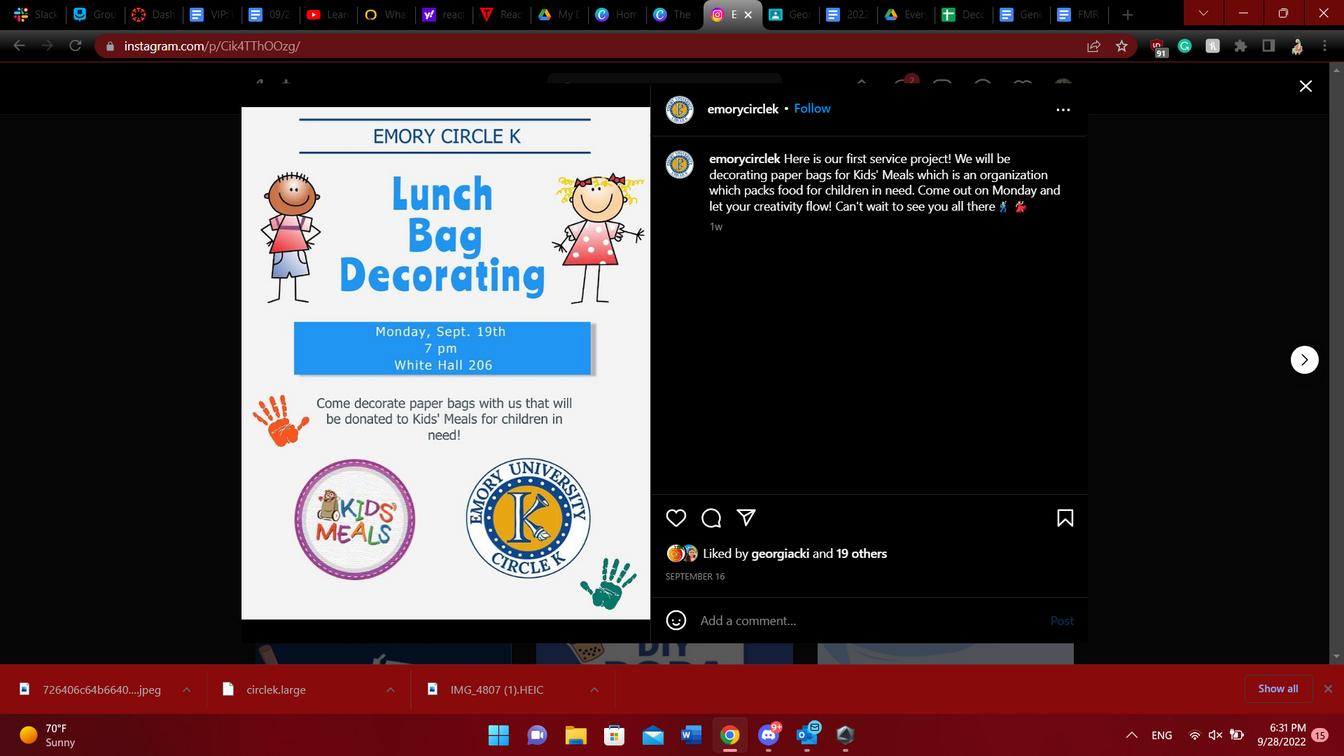Viewport: 1344px width, 756px height.
Task: Open the Windows Start menu
Action: [x=498, y=736]
